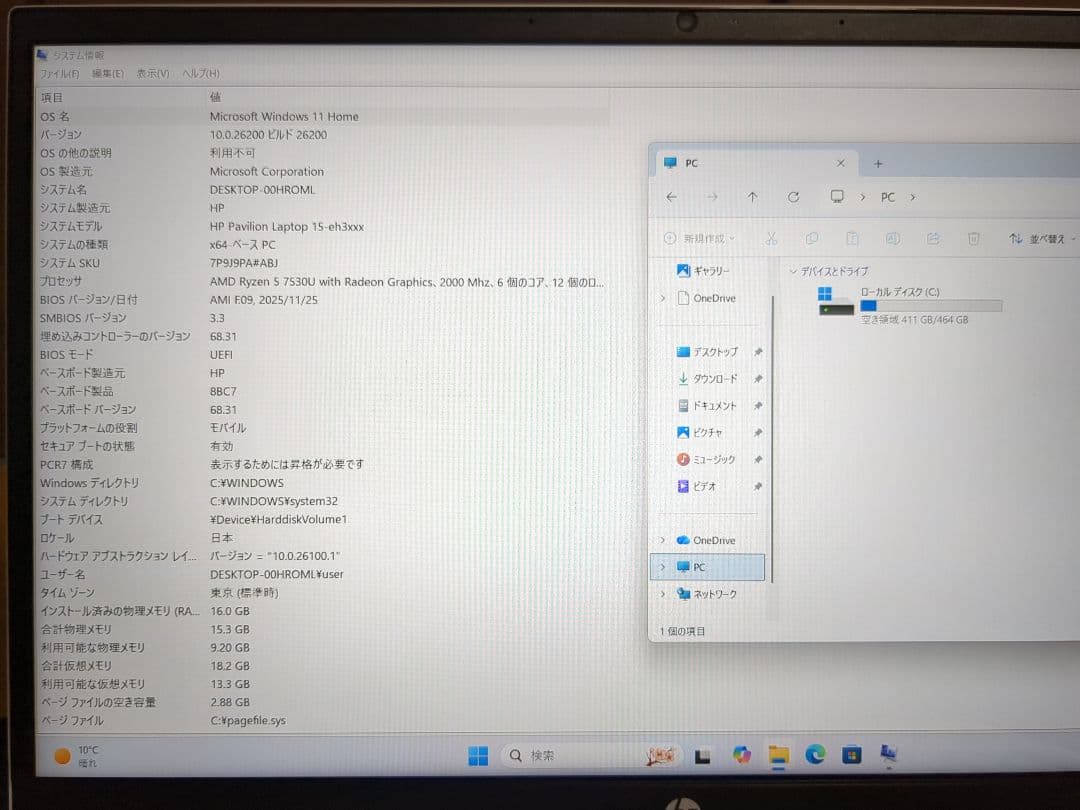The height and width of the screenshot is (810, 1080).
Task: Open ピクチャ in sidebar
Action: [699, 433]
